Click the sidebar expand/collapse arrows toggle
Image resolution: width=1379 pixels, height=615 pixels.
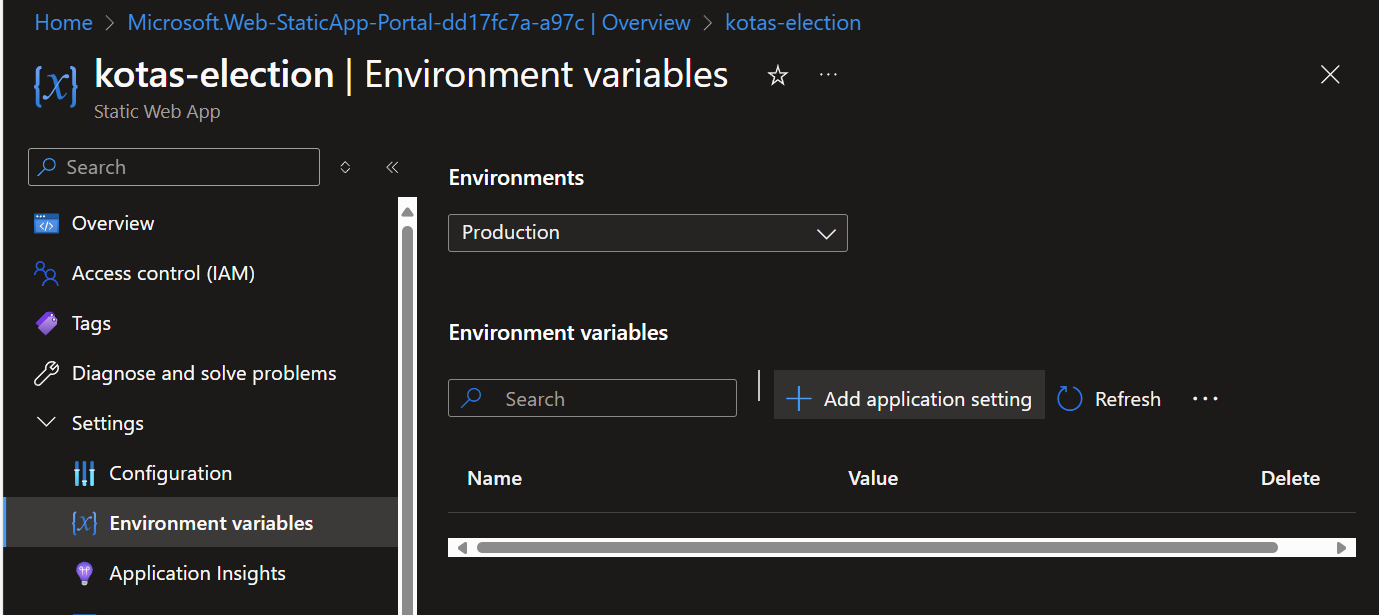tap(345, 167)
